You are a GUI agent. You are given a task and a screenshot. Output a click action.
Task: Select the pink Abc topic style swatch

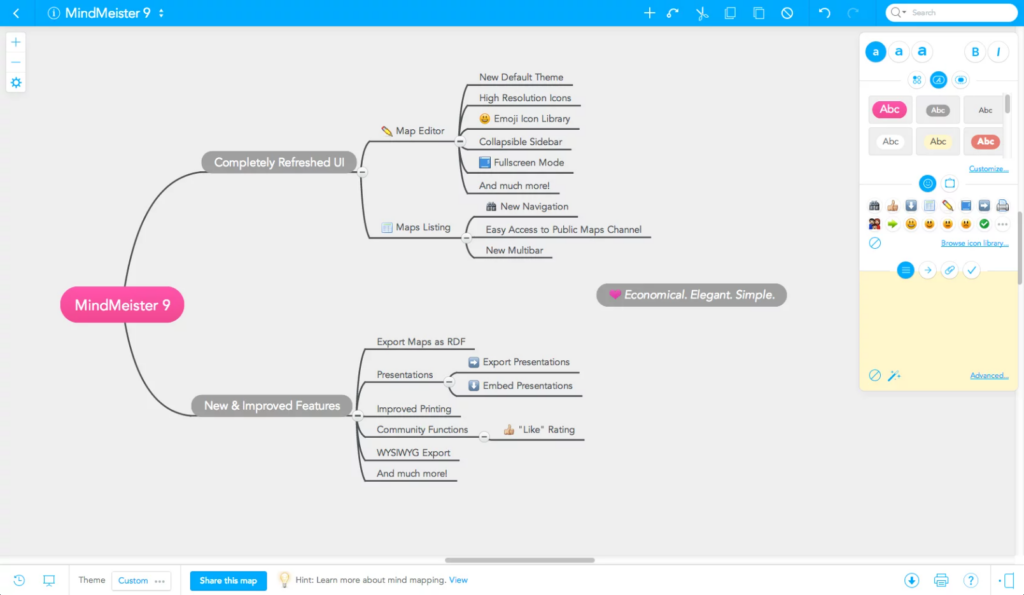(889, 109)
